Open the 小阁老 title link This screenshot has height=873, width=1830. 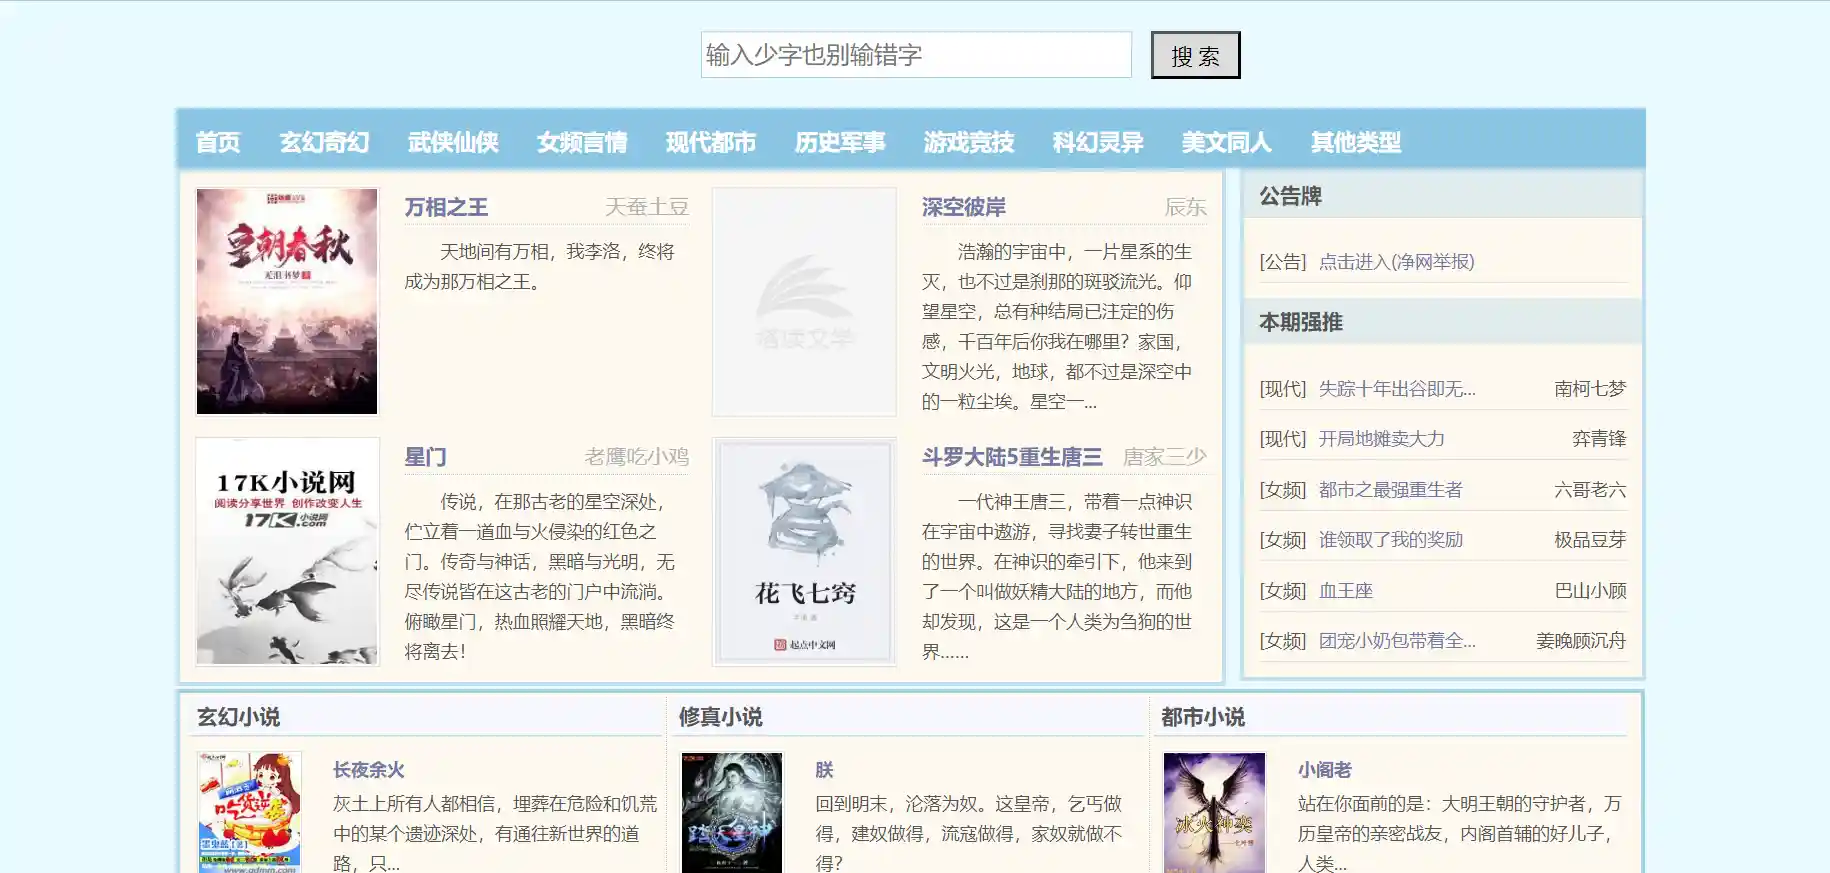click(x=1325, y=770)
